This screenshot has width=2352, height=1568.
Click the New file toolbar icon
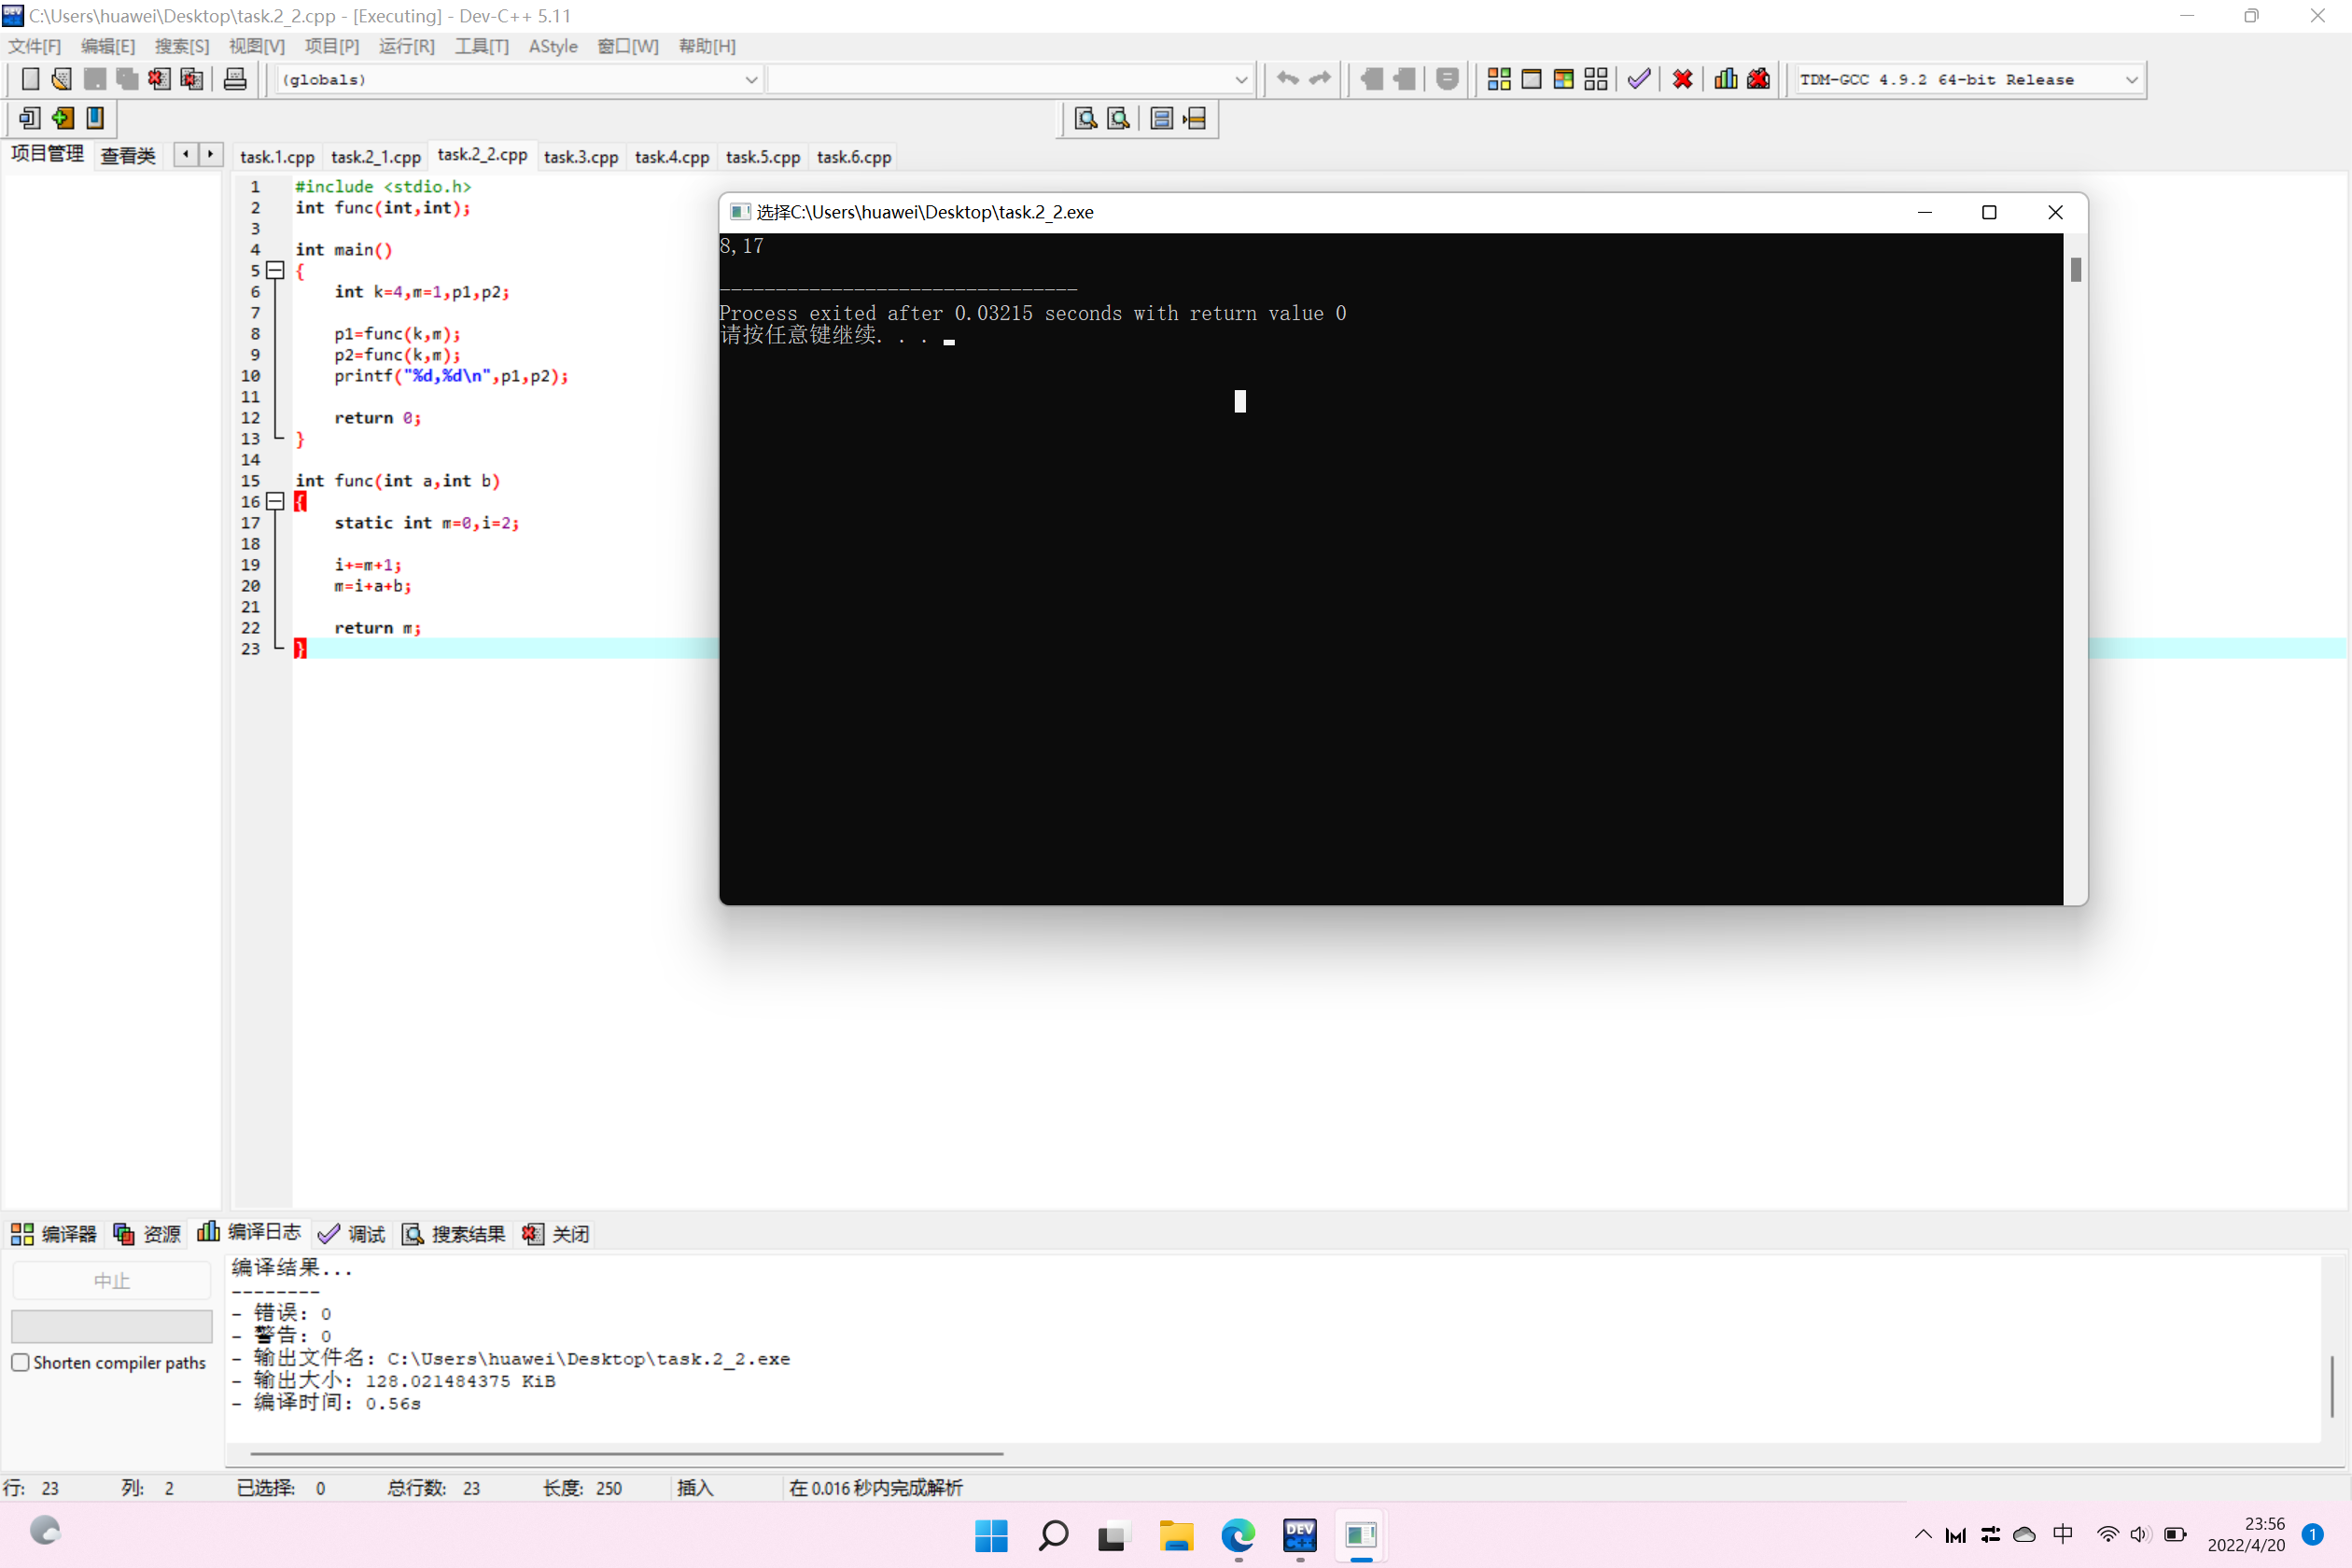(x=30, y=79)
